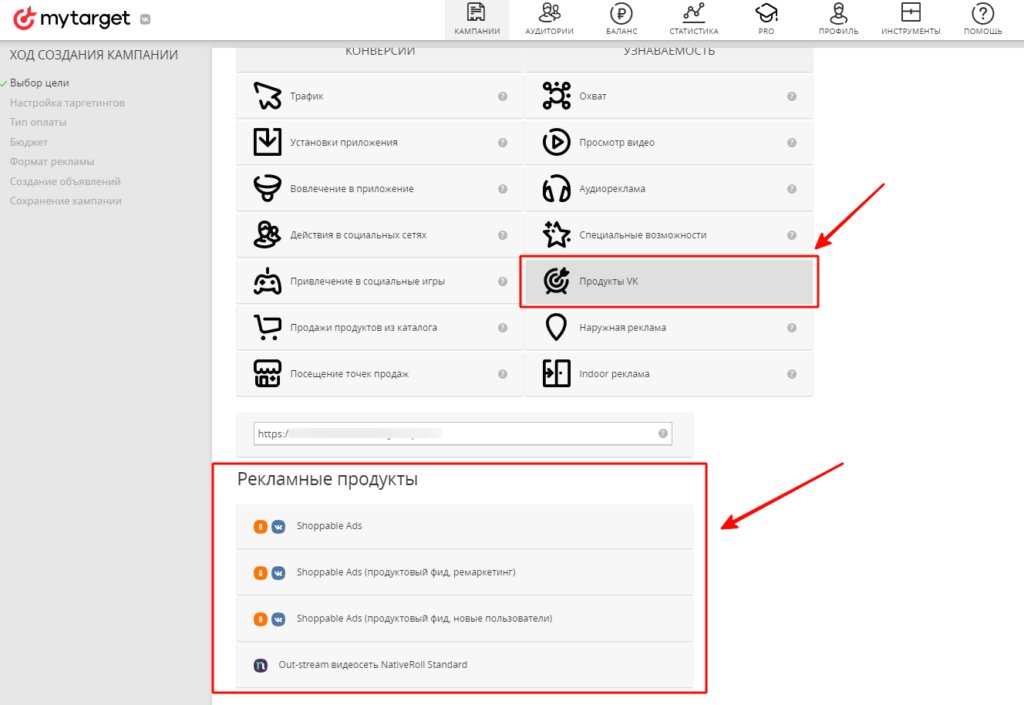Choose Установки приложения goal
The height and width of the screenshot is (705, 1024).
click(x=379, y=142)
